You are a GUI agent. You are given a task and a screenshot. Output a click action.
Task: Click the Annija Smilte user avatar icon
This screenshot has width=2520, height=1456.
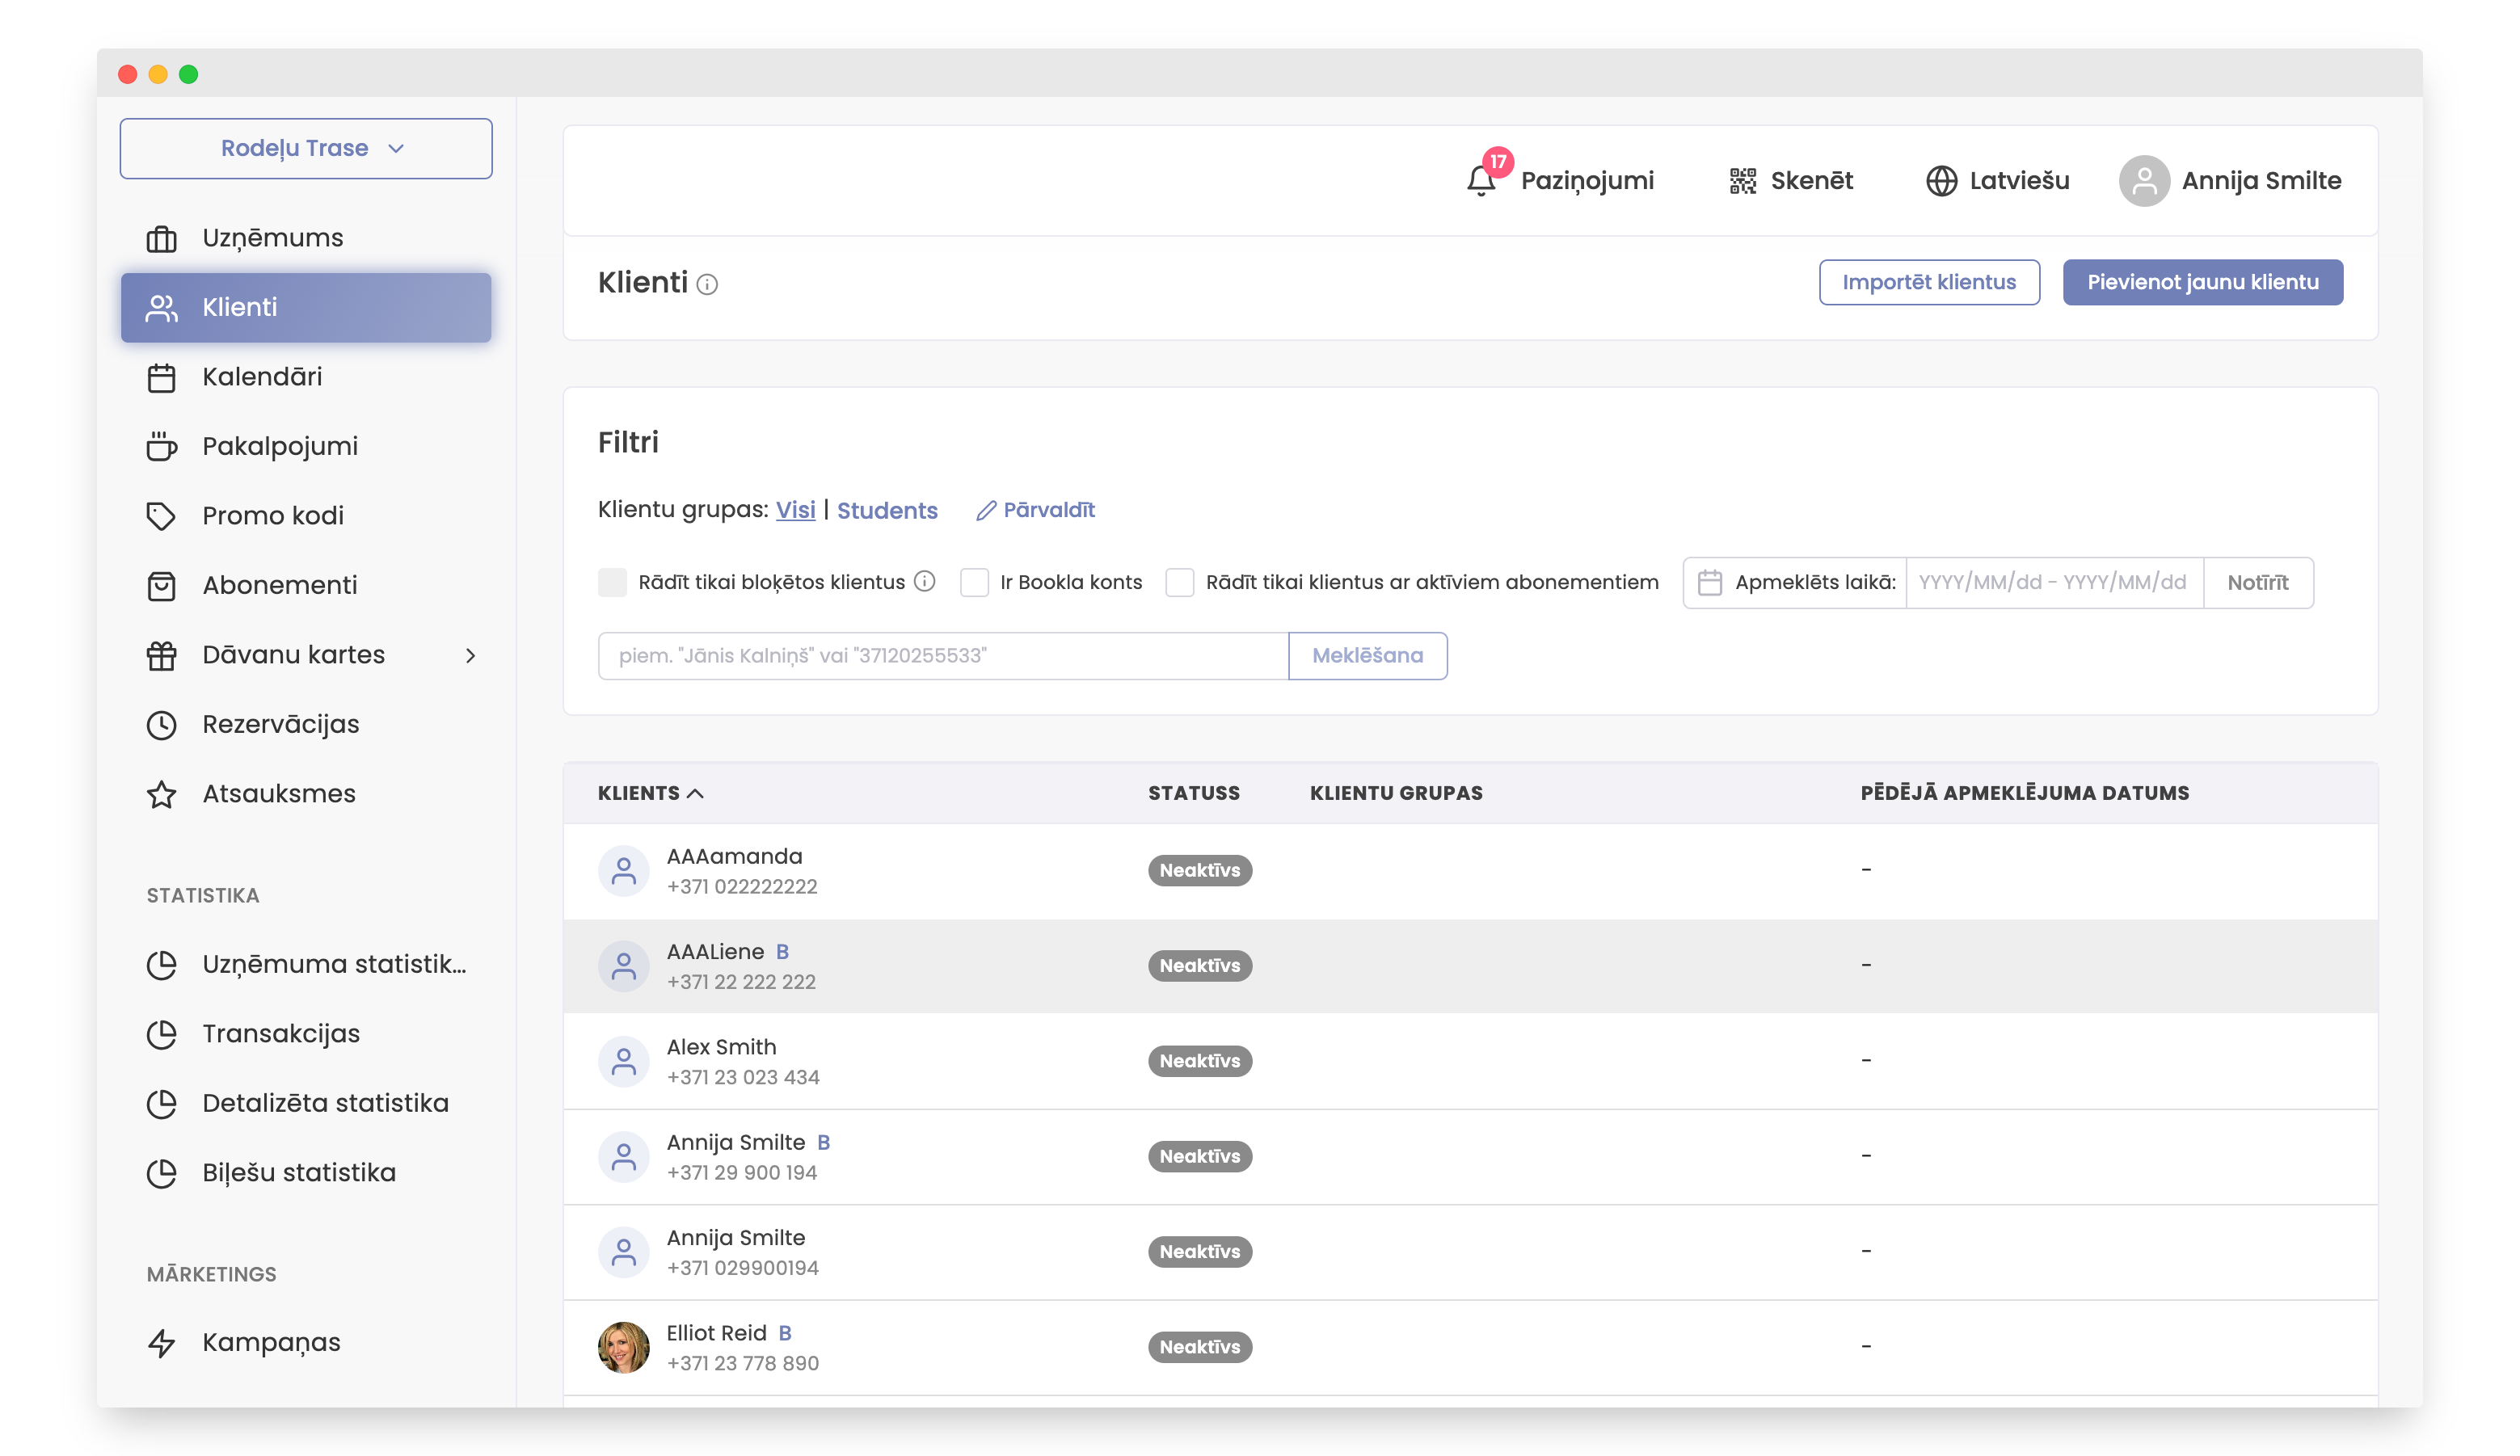(x=2144, y=181)
